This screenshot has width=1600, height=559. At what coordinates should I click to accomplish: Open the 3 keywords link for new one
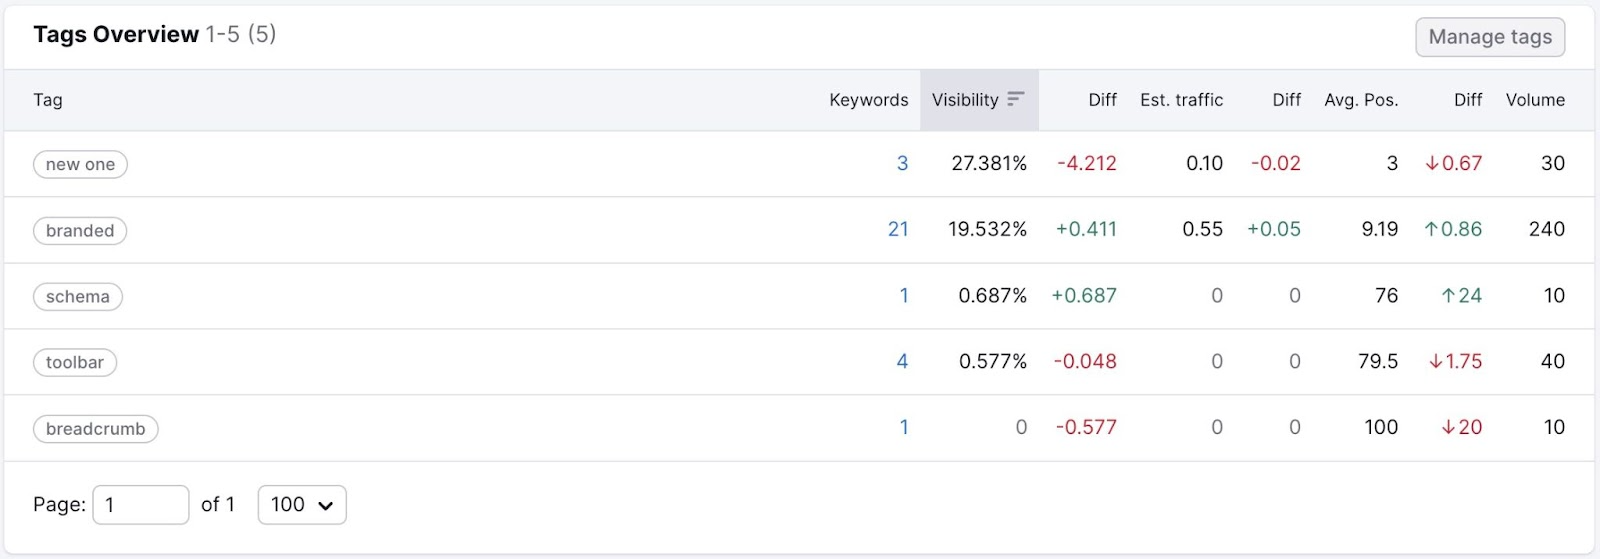[x=902, y=164]
